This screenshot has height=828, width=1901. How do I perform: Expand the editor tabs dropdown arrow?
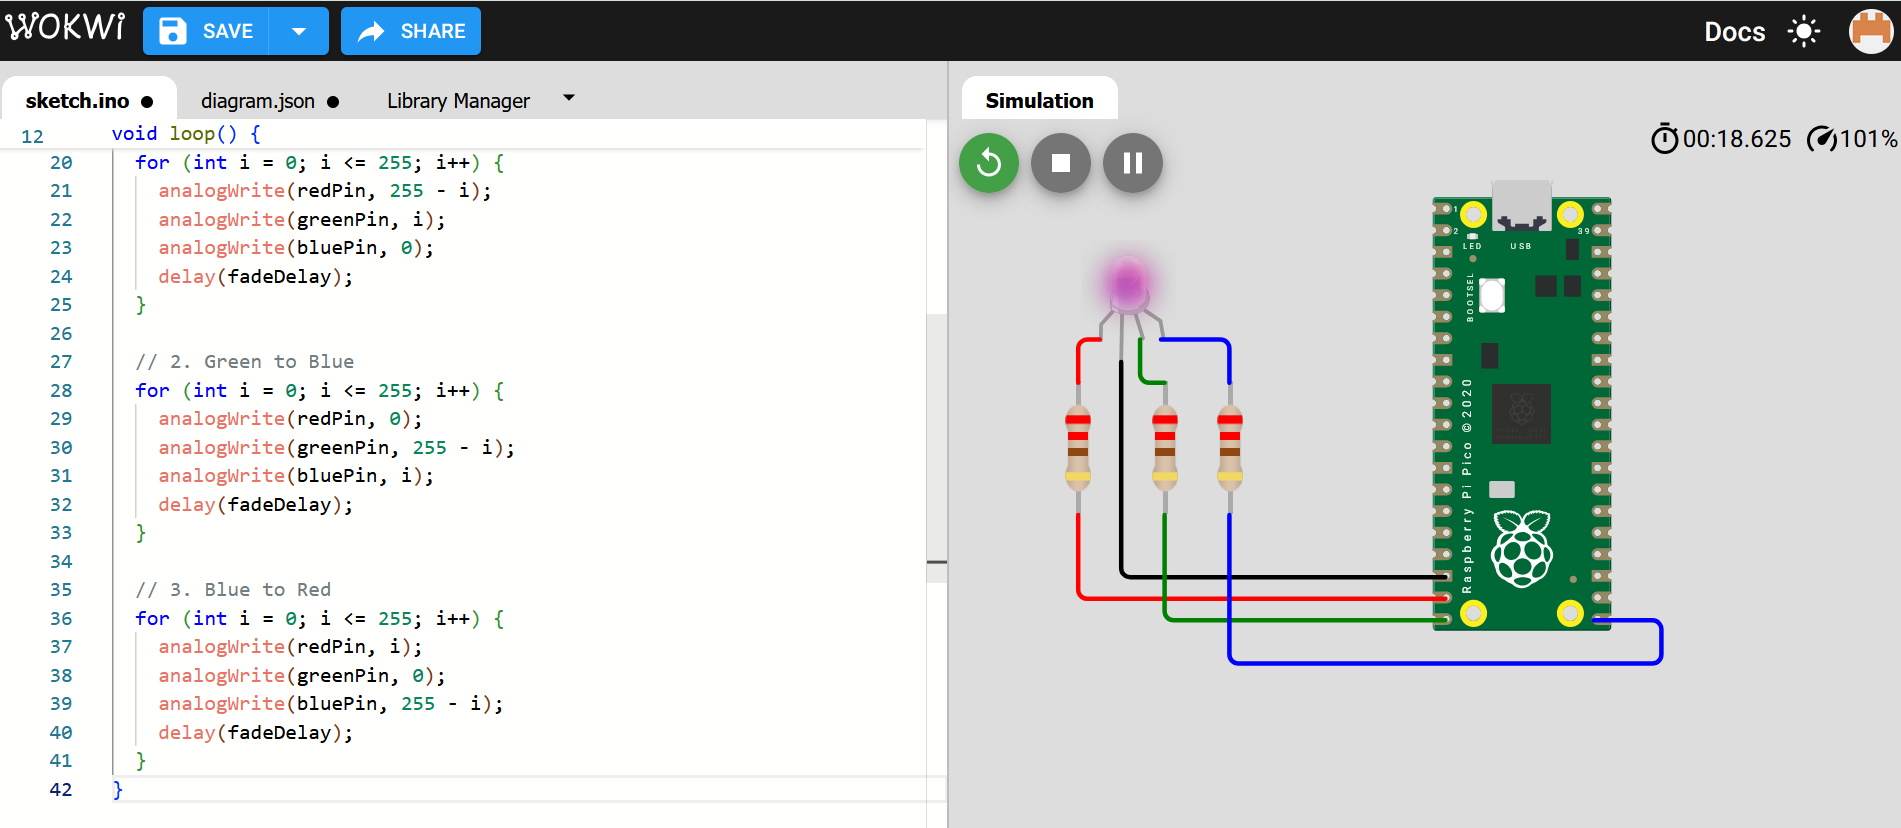tap(569, 98)
